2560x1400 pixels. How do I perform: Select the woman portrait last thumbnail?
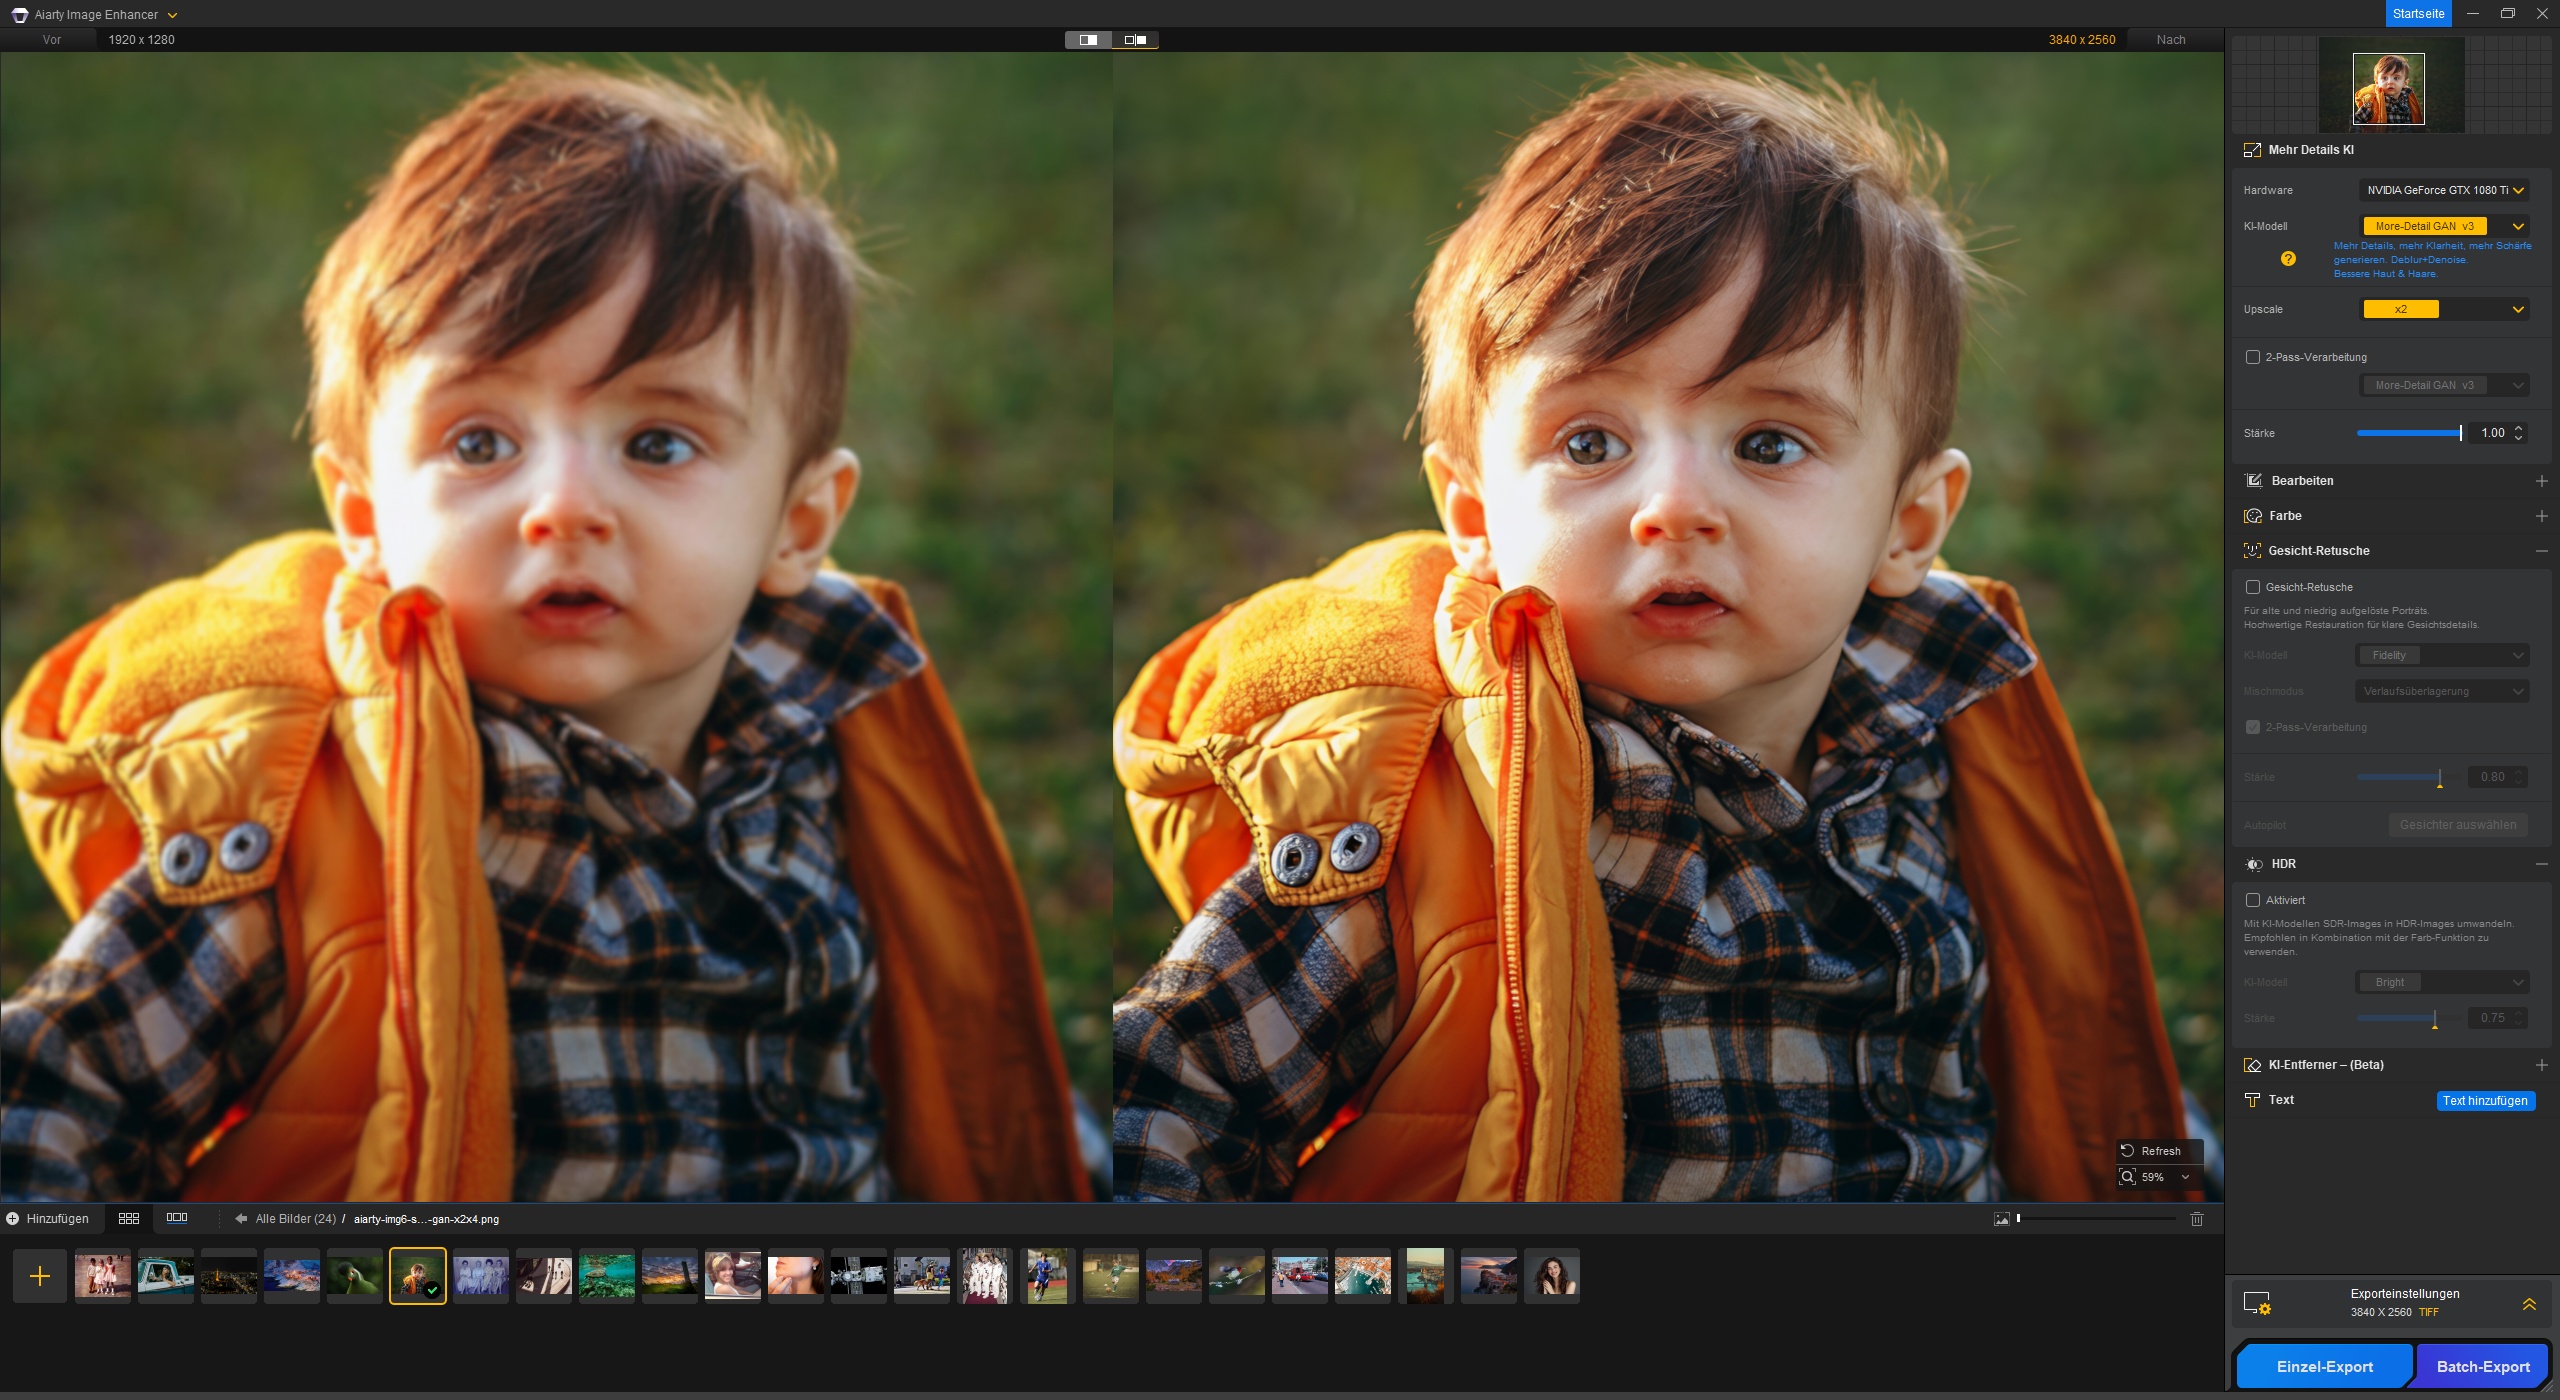point(1551,1276)
